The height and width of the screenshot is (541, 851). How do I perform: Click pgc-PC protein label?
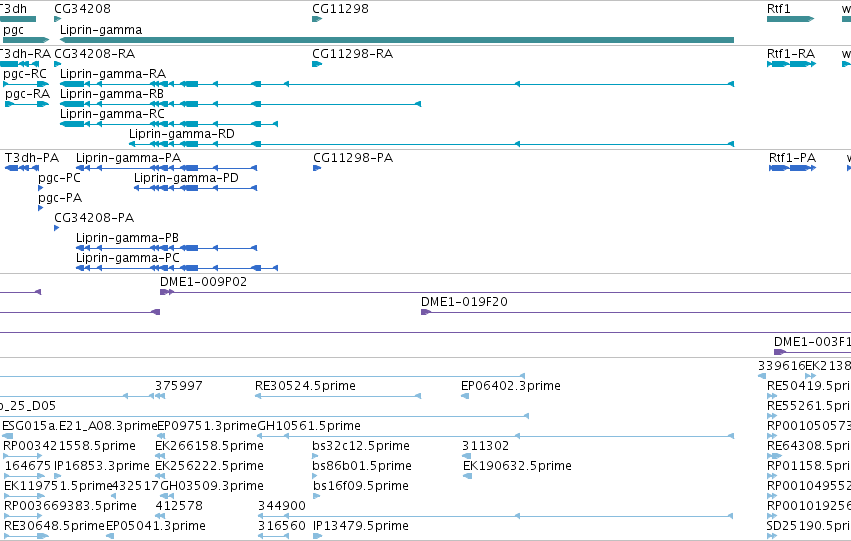[59, 178]
